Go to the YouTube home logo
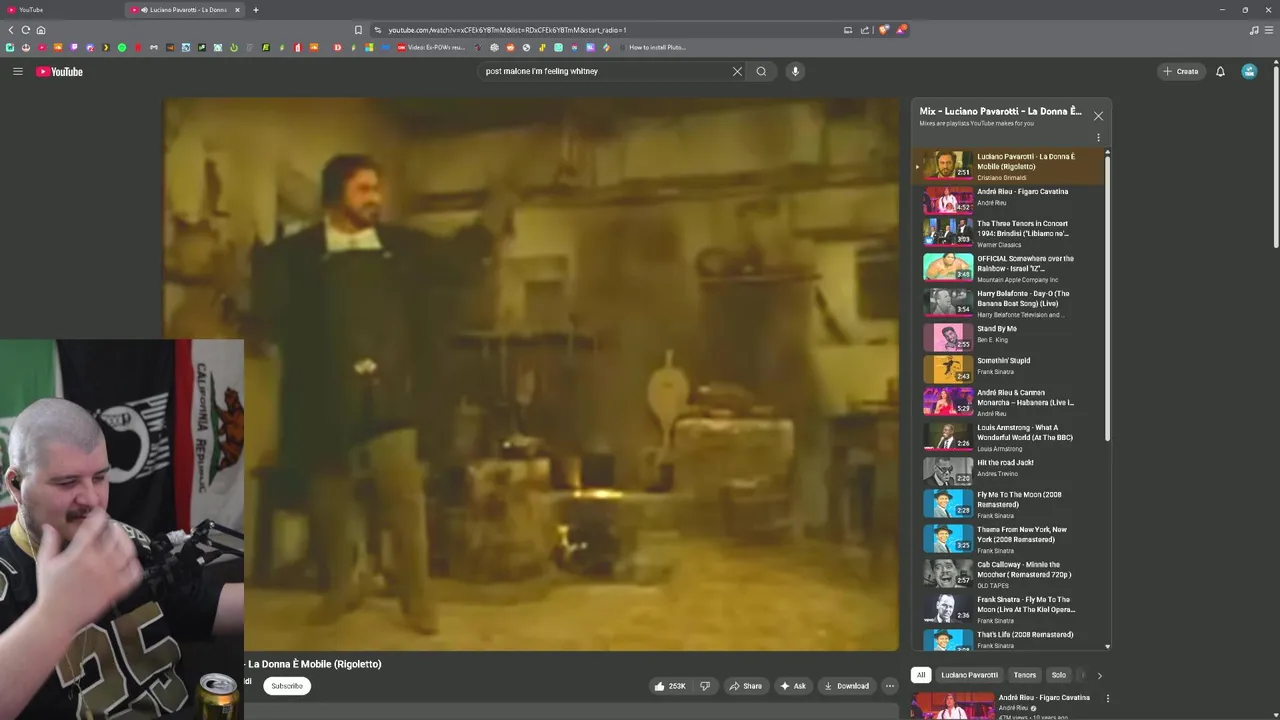 point(60,71)
